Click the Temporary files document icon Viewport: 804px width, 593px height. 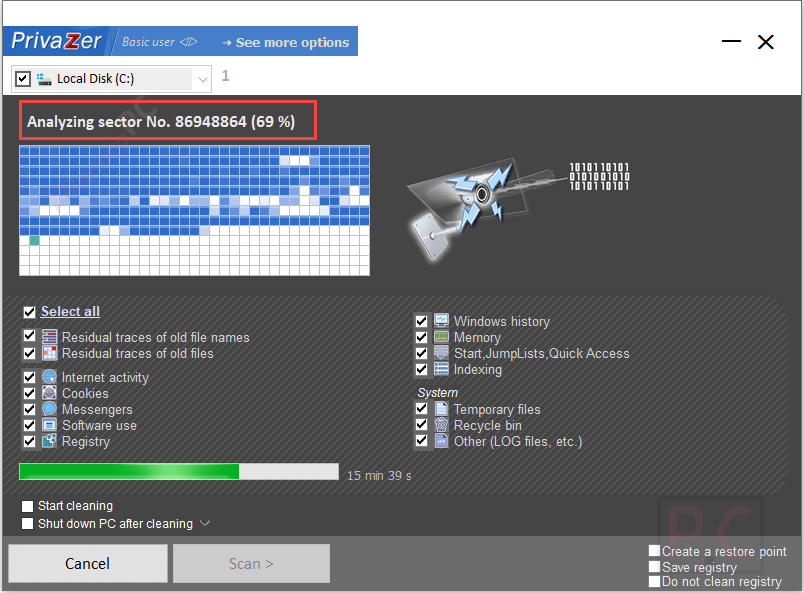click(441, 409)
